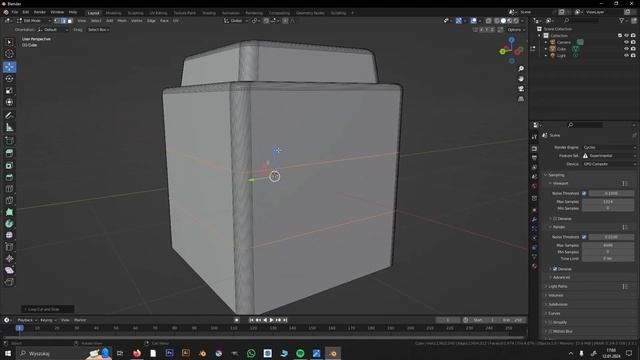The image size is (640, 360).
Task: Jump to the timeline start button
Action: point(251,320)
